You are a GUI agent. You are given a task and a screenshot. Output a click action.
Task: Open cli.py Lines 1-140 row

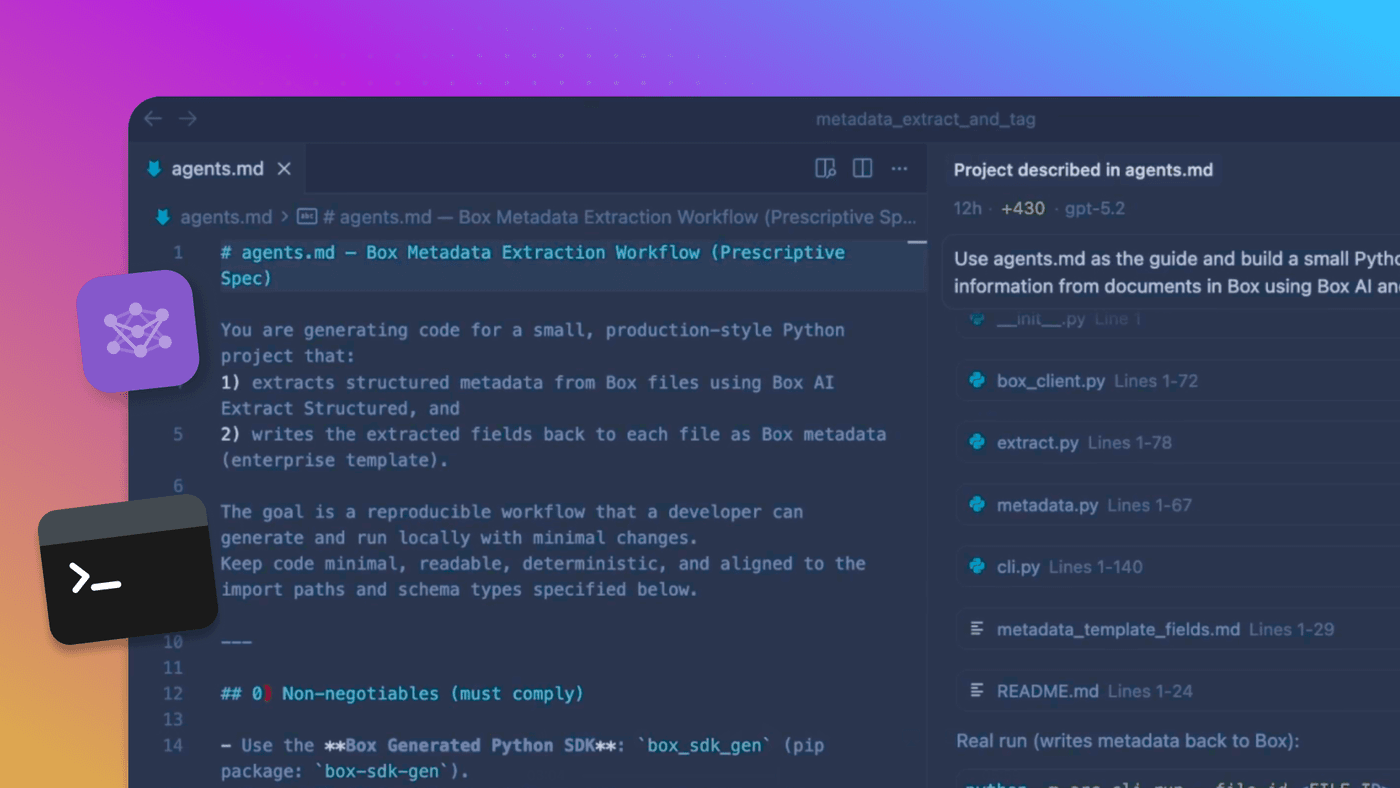pyautogui.click(x=1180, y=567)
